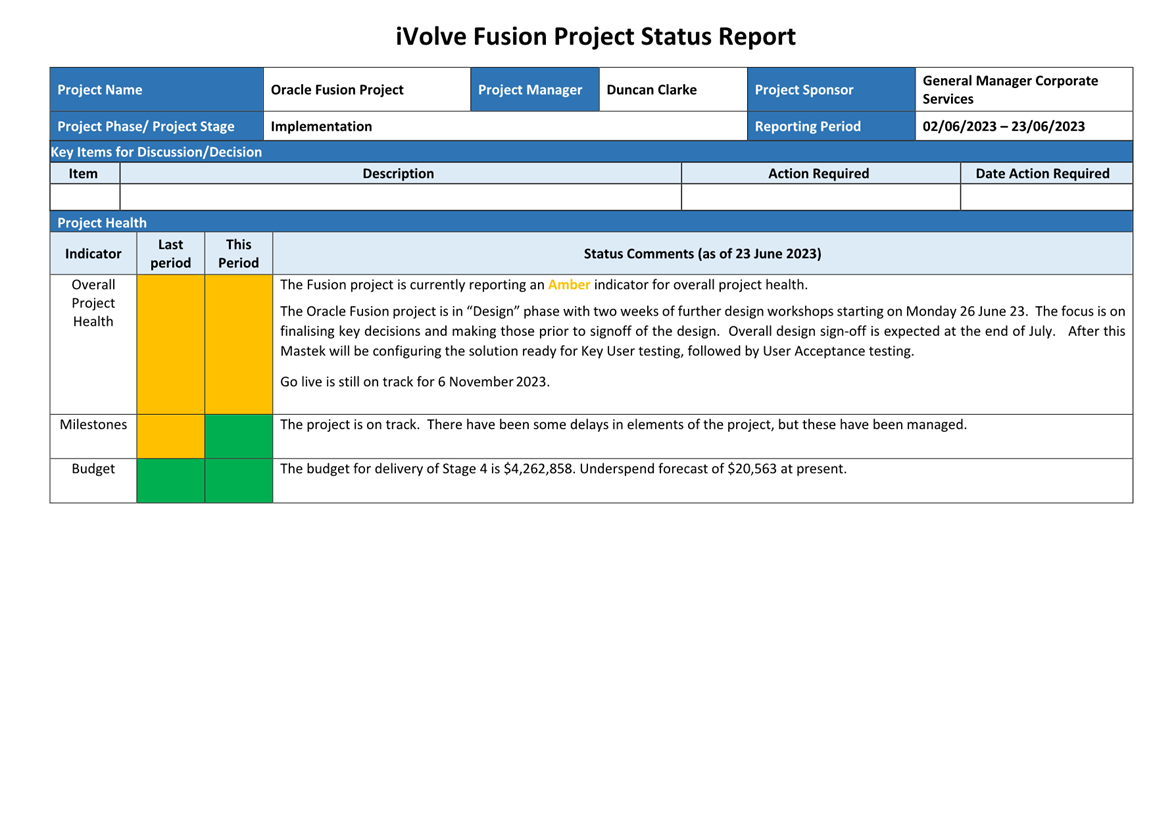Click the empty cell under Description

point(401,197)
